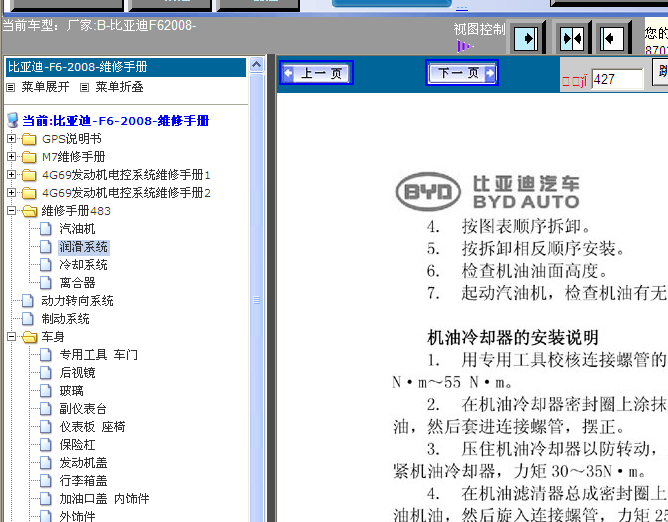
Task: Open the 加油口盖 内饰件 page
Action: (x=104, y=498)
